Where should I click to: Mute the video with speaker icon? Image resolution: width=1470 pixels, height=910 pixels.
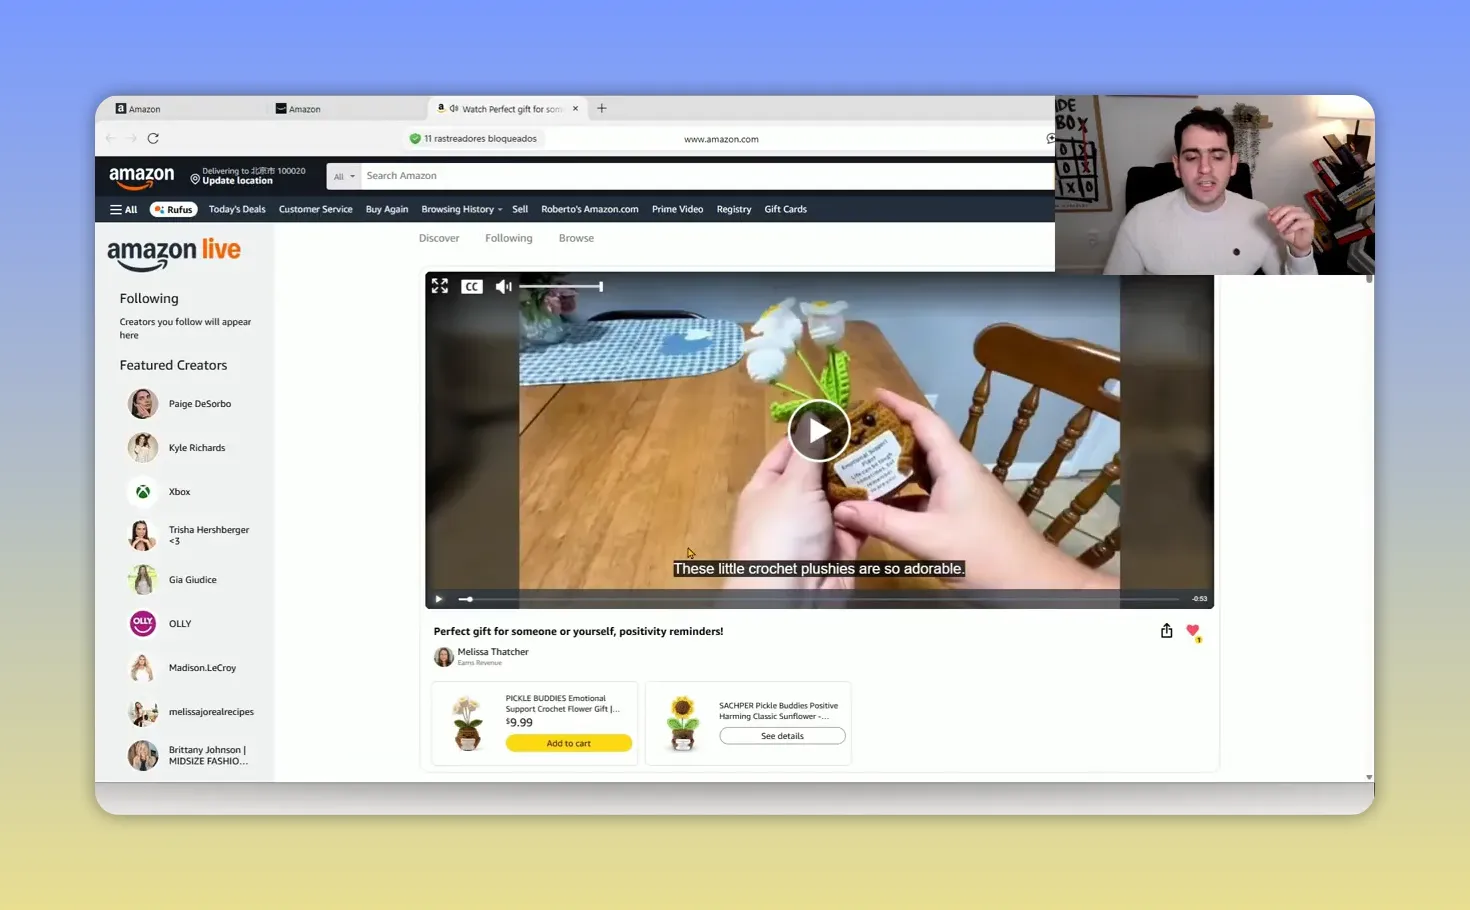point(503,287)
